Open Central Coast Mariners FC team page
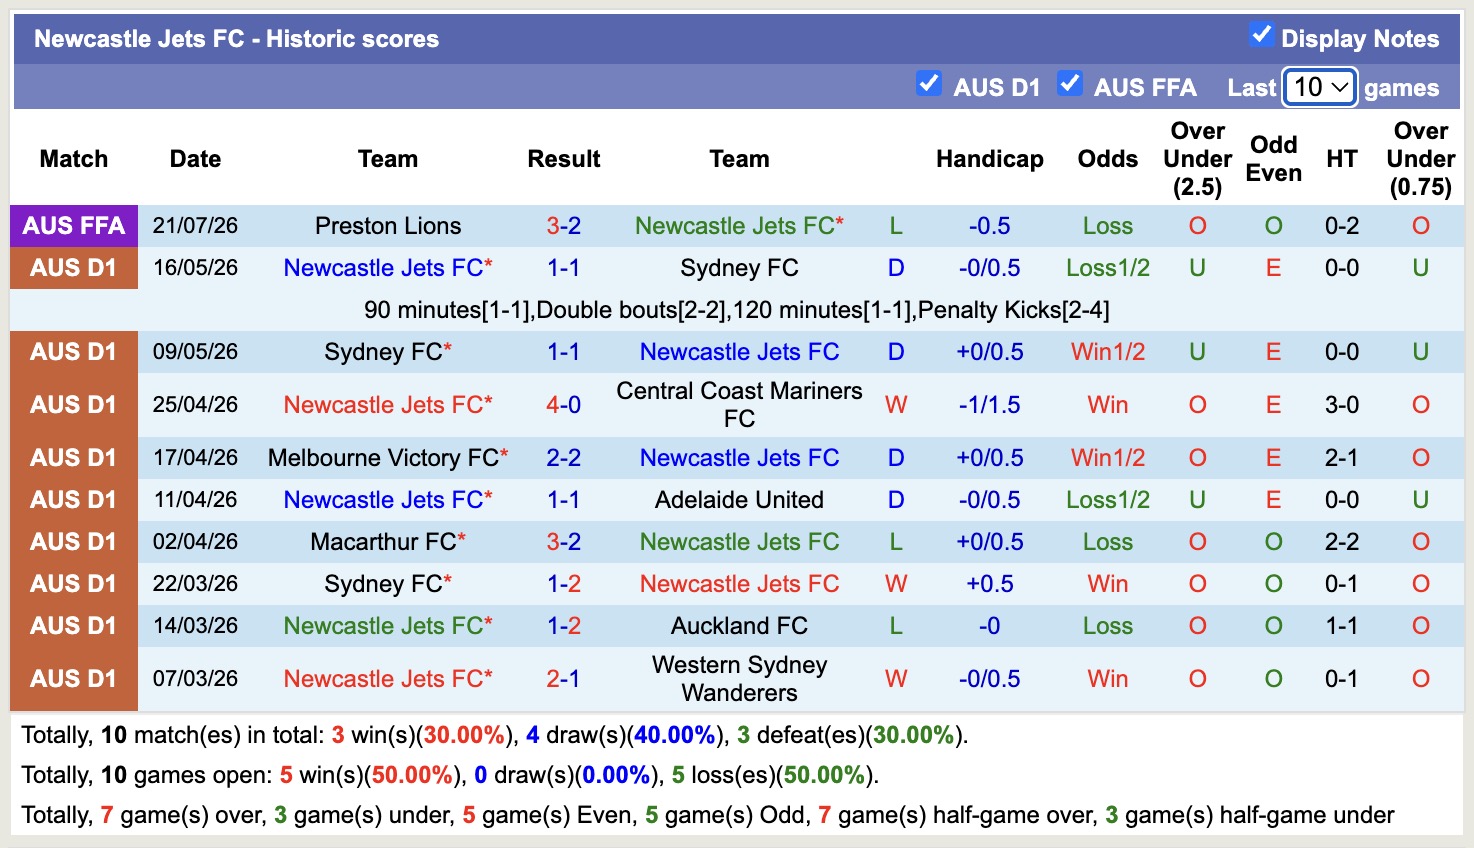The image size is (1474, 848). 739,404
